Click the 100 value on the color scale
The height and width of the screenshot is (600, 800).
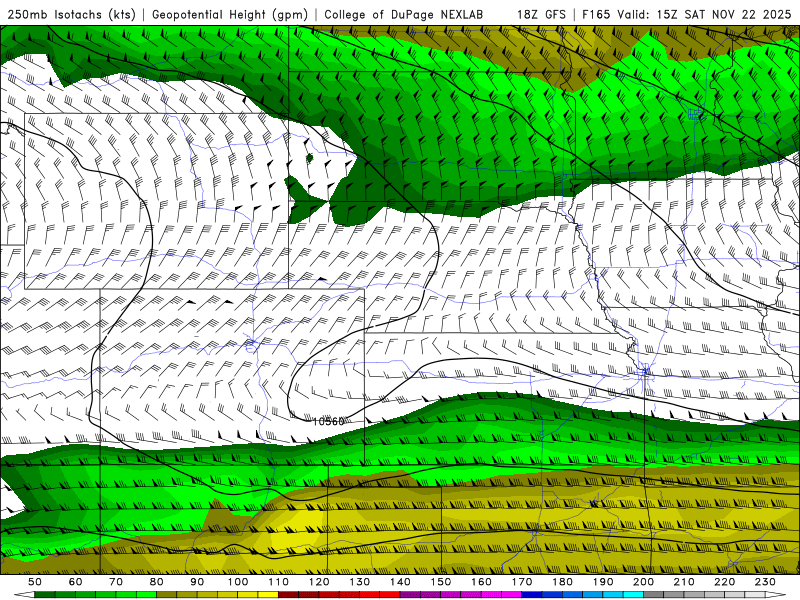coord(238,582)
